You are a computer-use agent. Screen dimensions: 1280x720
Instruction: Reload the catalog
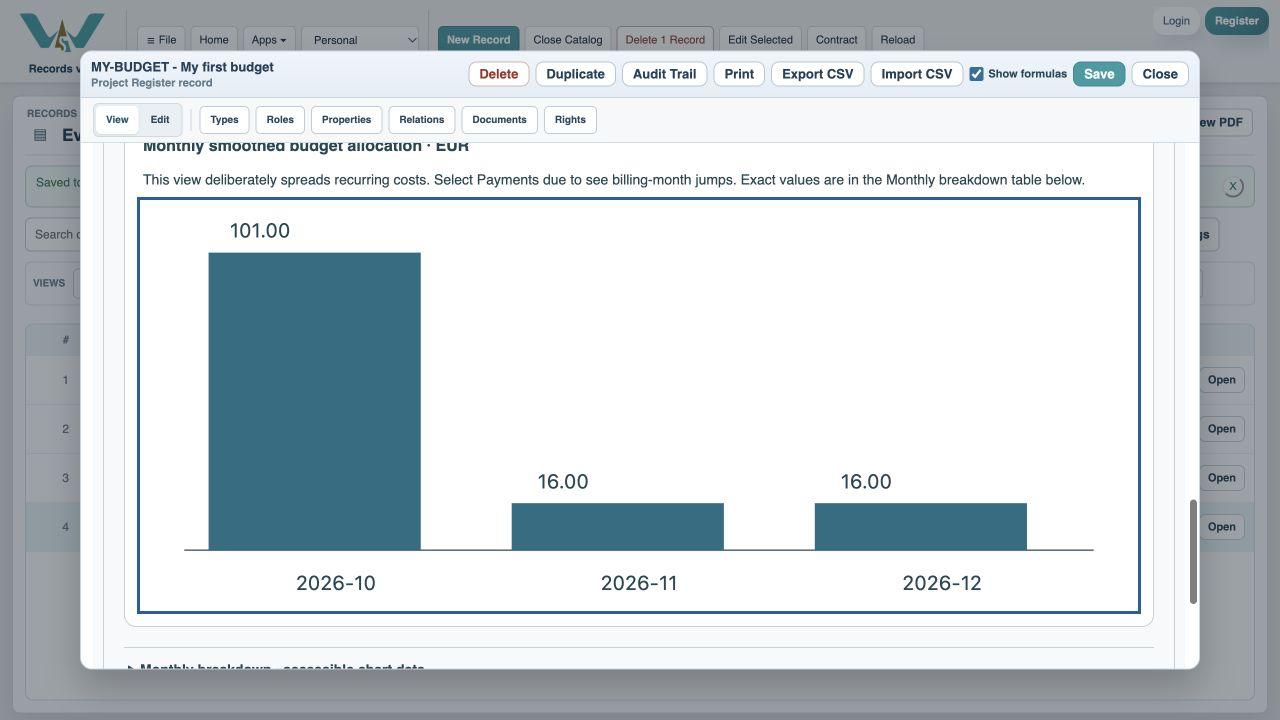point(897,40)
